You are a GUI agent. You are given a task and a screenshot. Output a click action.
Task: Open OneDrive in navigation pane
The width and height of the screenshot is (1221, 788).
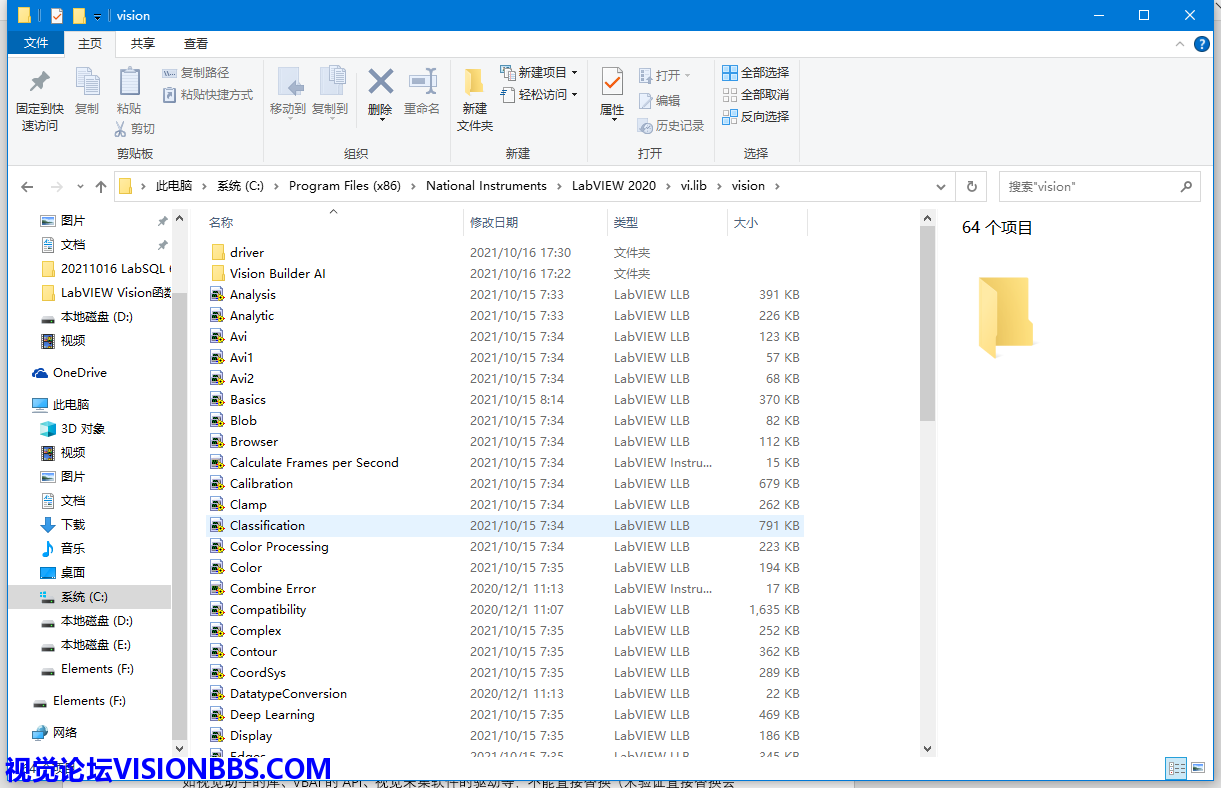[x=79, y=372]
